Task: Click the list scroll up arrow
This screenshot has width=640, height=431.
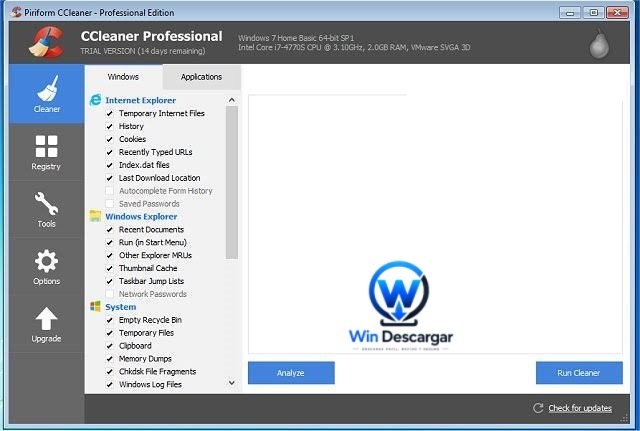Action: click(232, 100)
